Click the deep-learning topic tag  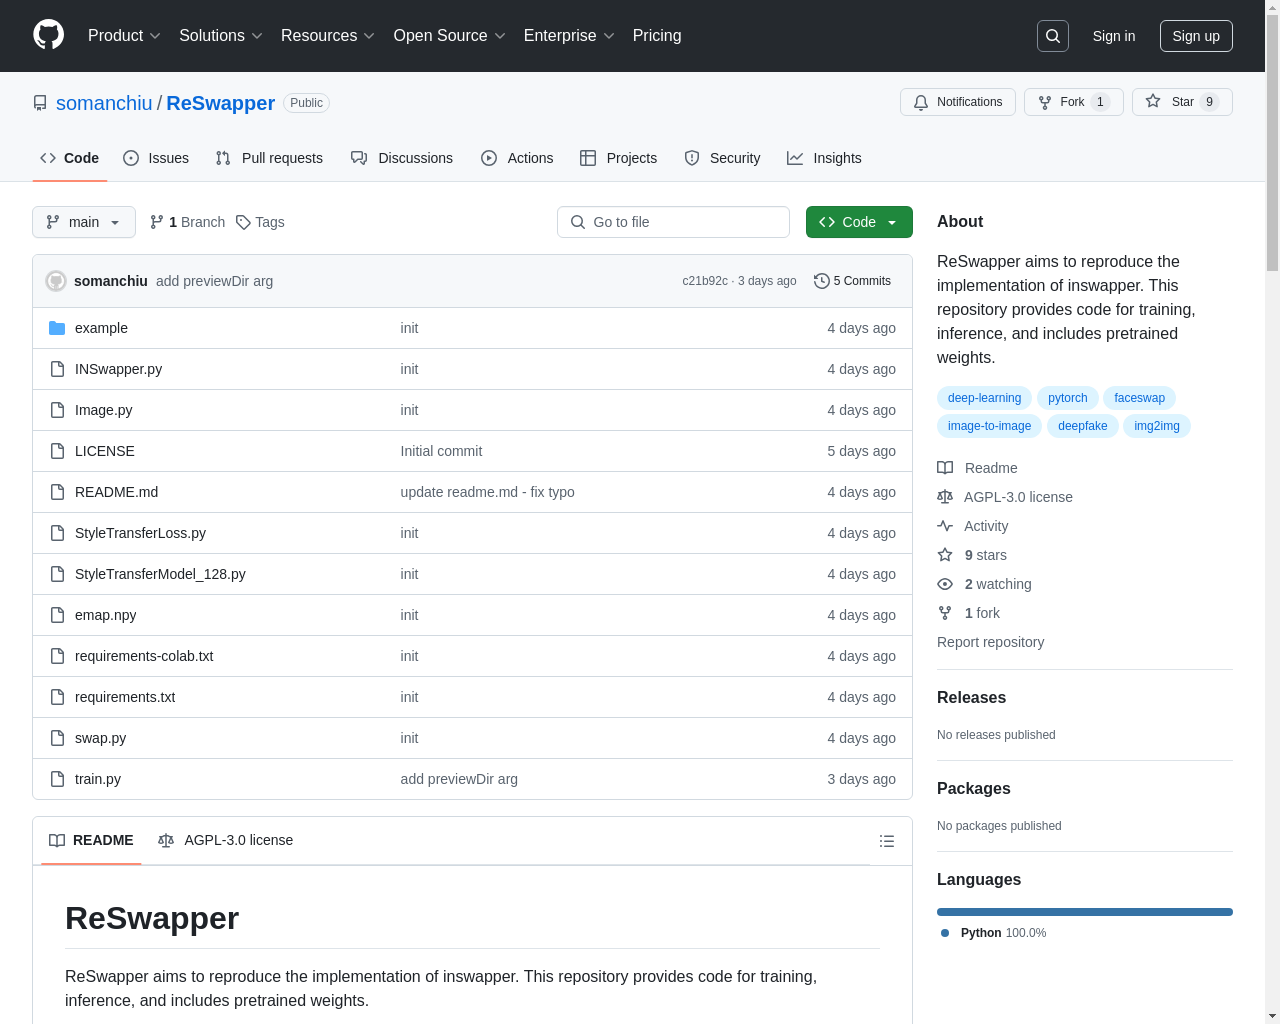click(984, 398)
